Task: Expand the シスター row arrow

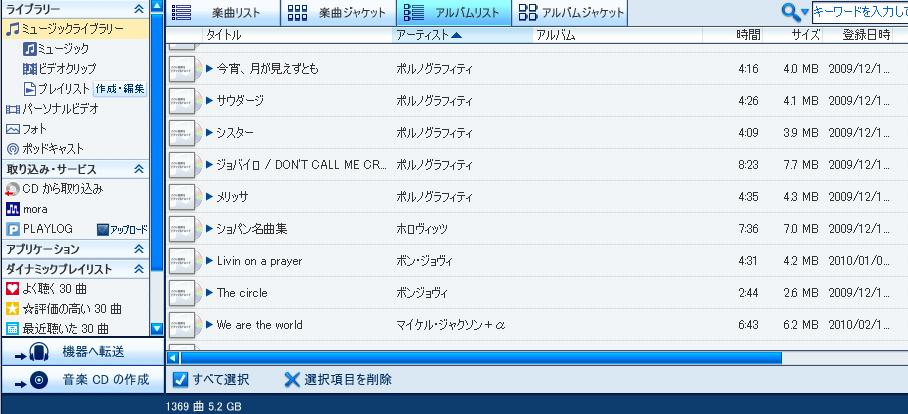Action: (210, 133)
